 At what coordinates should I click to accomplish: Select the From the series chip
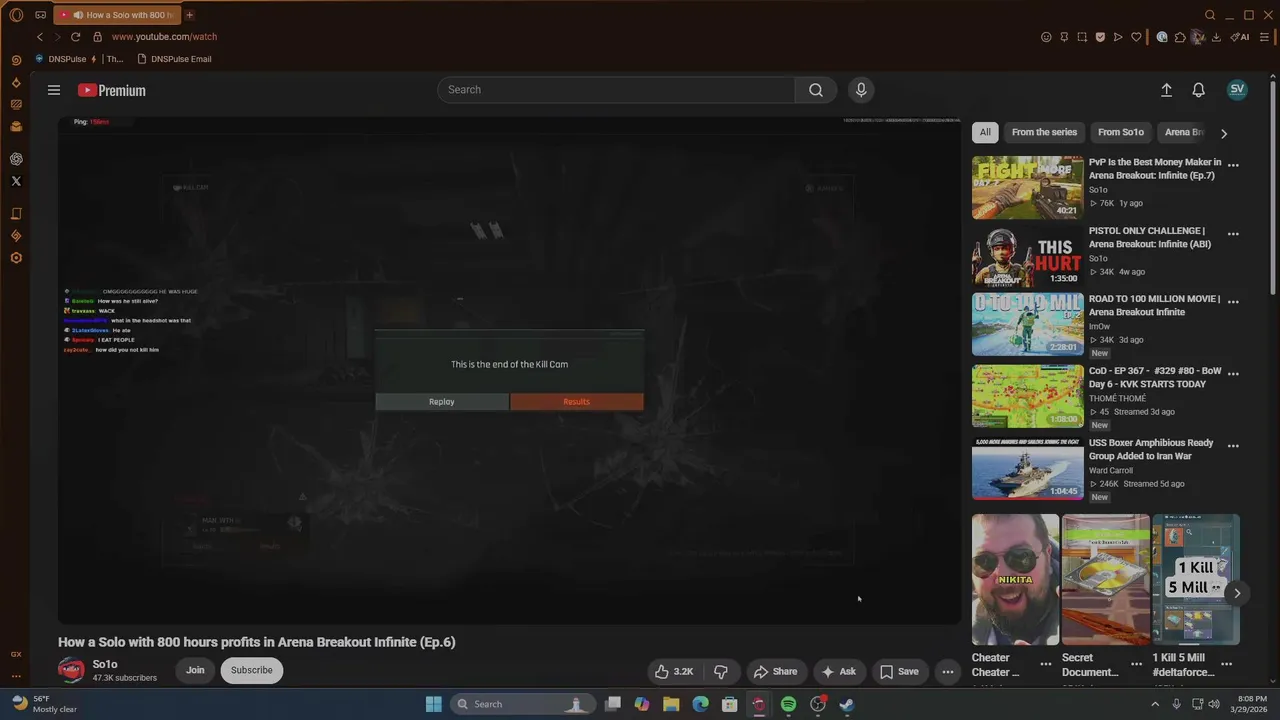(x=1044, y=132)
